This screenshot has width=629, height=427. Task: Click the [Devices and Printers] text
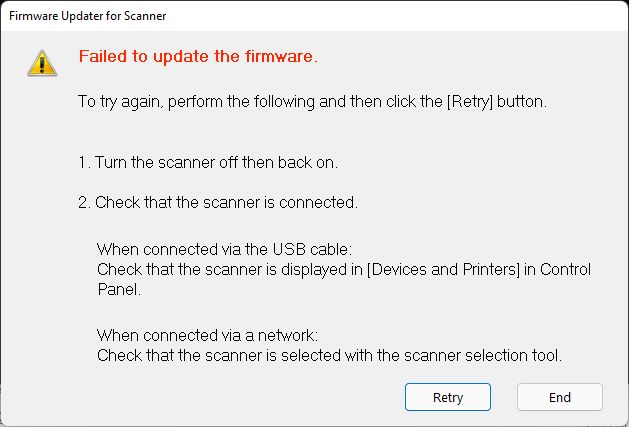tap(443, 269)
